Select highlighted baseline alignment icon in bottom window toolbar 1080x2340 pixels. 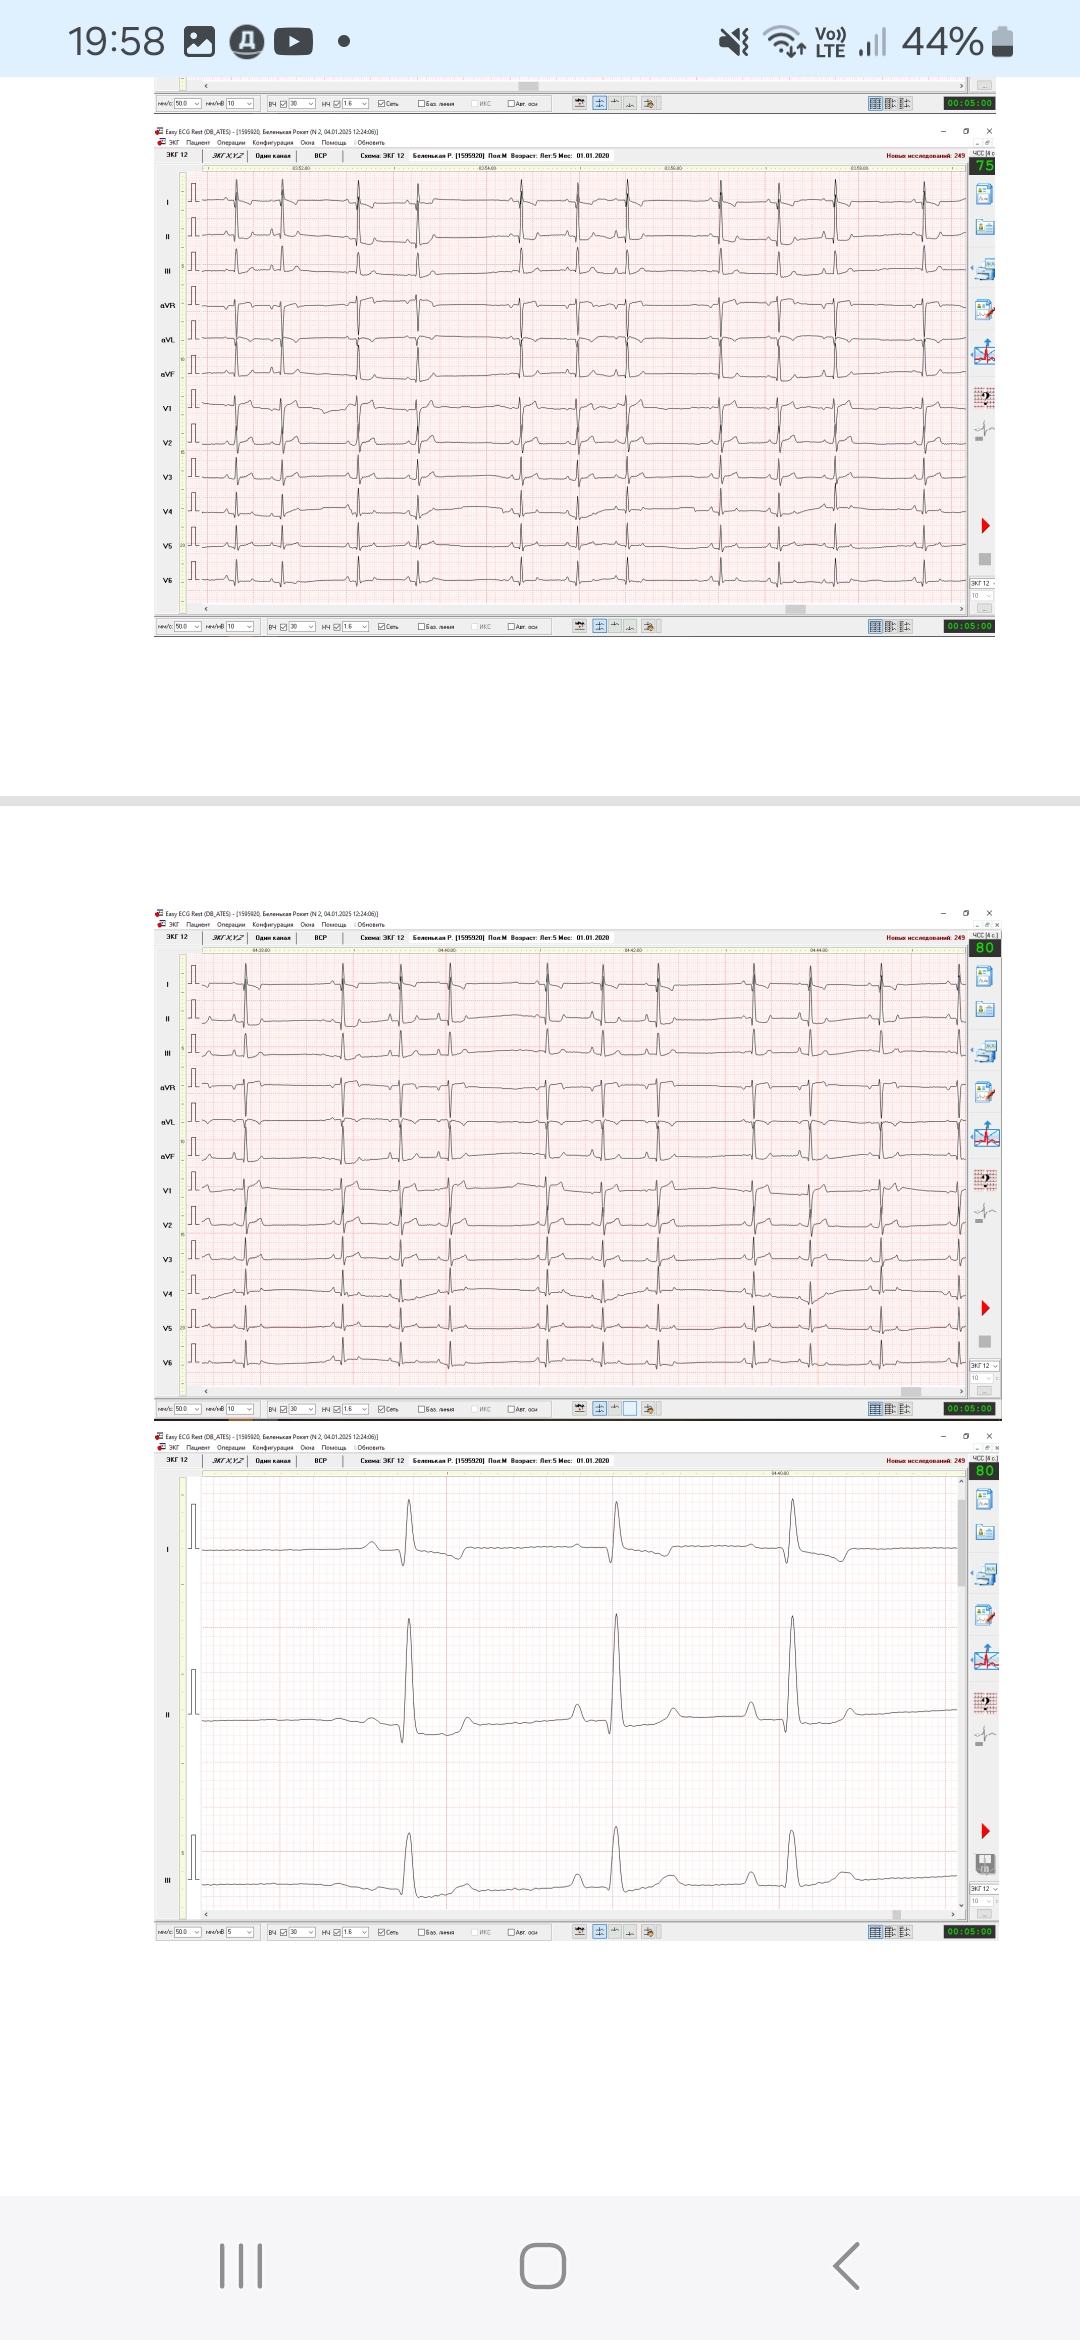click(x=599, y=1931)
